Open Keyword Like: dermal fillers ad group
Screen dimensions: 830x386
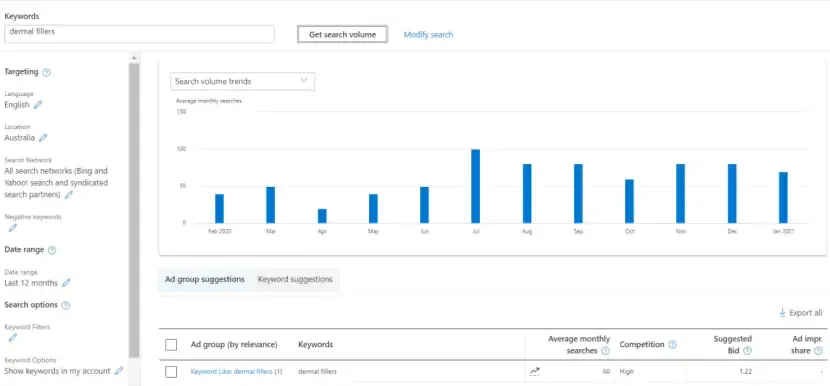(x=231, y=372)
